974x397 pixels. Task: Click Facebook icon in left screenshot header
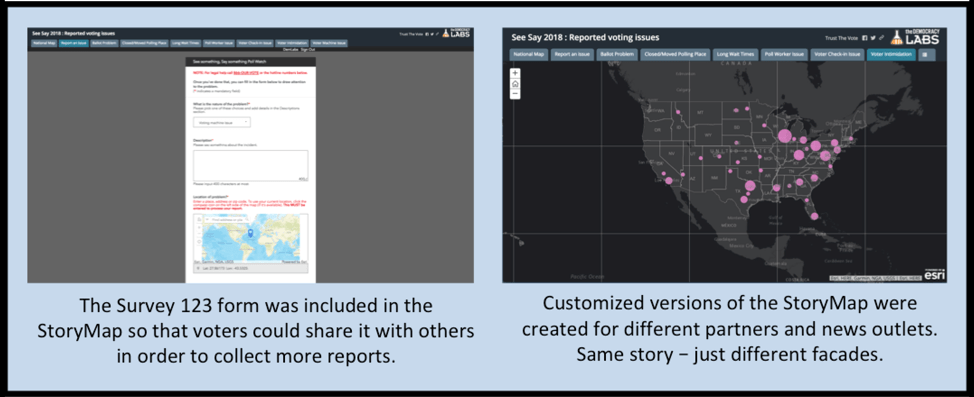pos(427,34)
